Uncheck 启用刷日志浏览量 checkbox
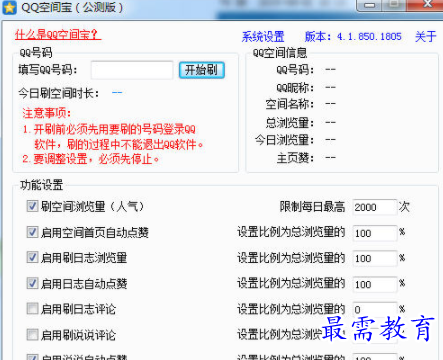 [32, 257]
